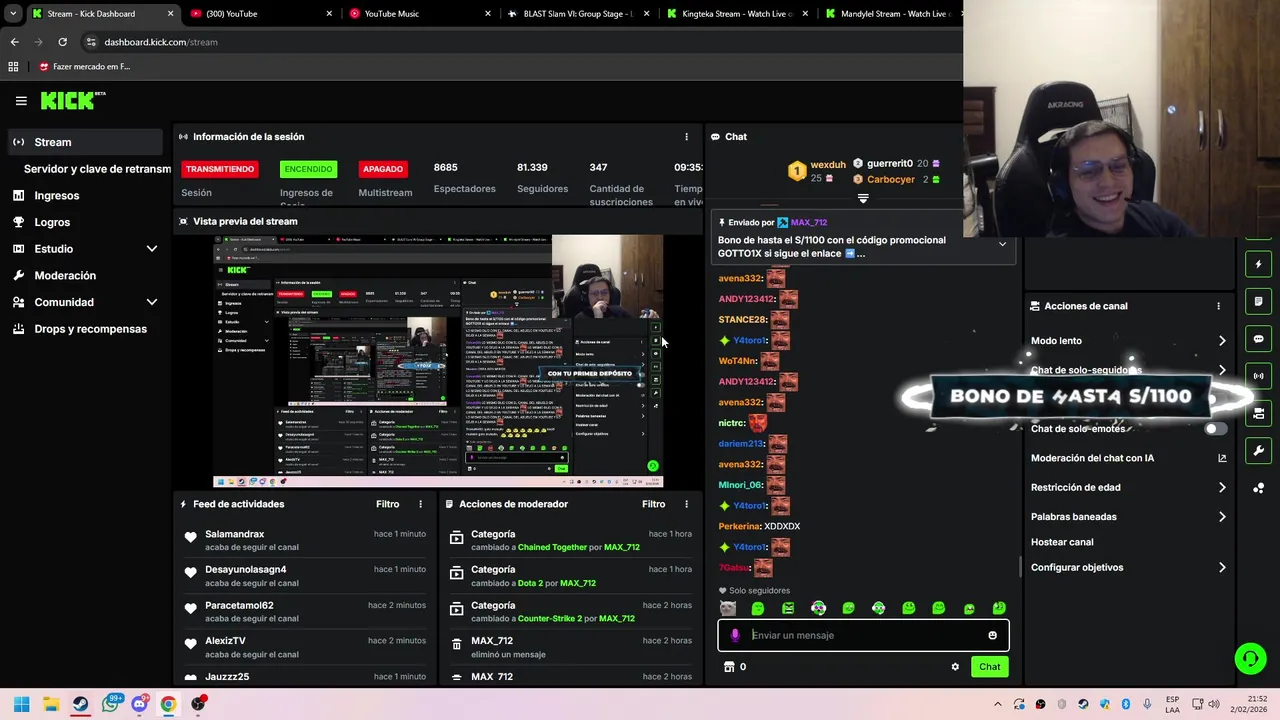
Task: Click the wrench icon in right sidebar
Action: (1259, 450)
